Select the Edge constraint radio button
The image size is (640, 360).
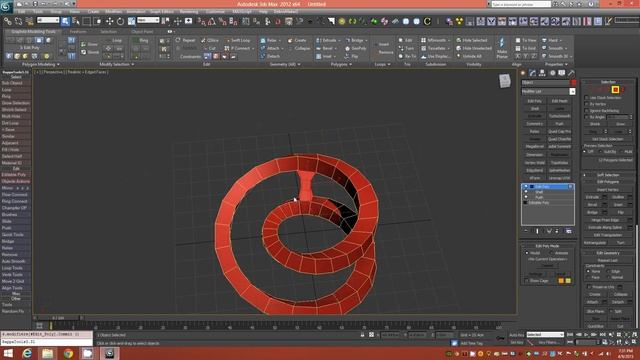point(608,271)
